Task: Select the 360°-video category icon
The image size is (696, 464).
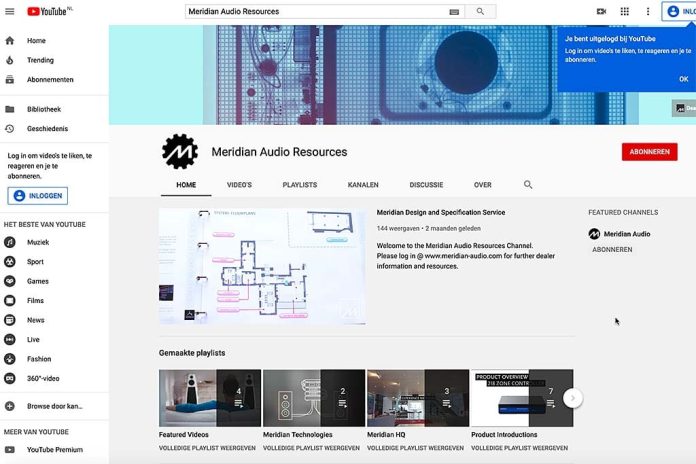Action: (x=9, y=378)
